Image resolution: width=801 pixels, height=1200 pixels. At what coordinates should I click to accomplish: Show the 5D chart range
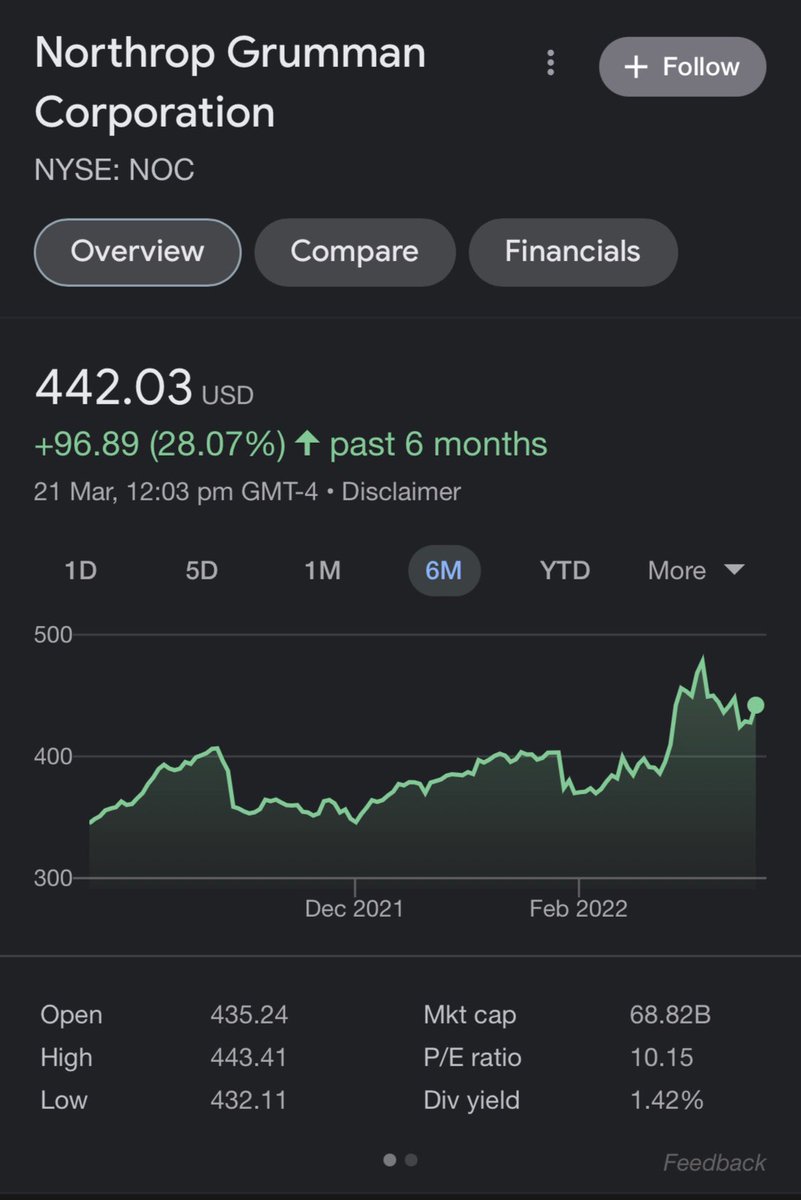point(201,571)
